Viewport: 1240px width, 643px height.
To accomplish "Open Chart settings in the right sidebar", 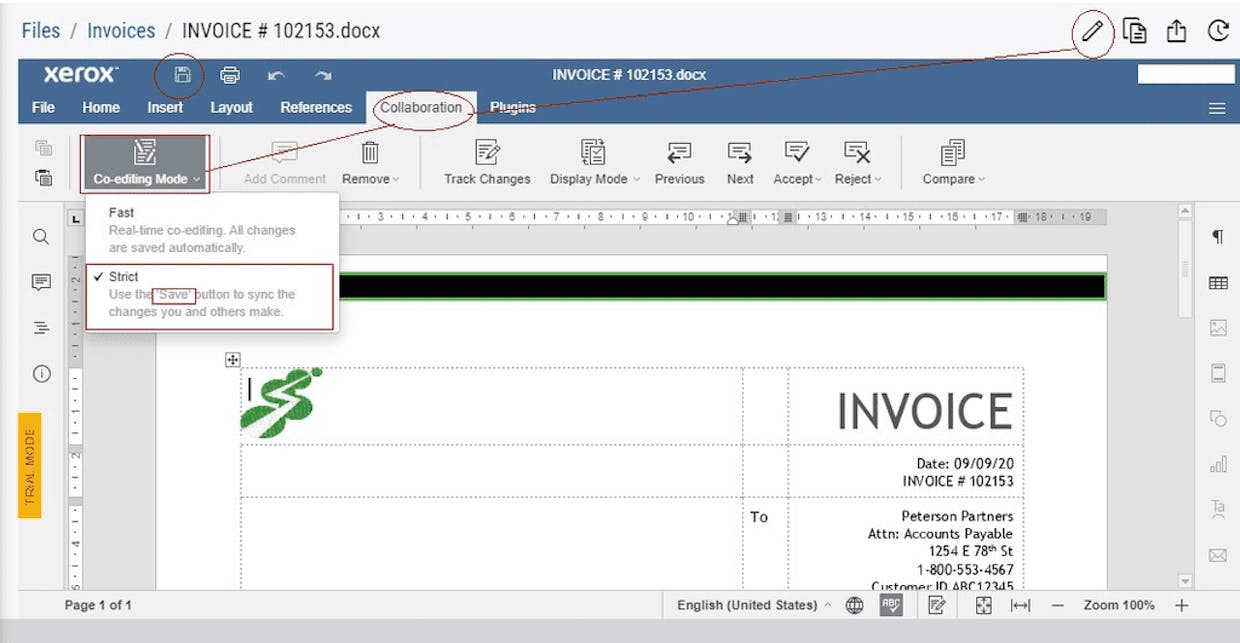I will pyautogui.click(x=1218, y=465).
